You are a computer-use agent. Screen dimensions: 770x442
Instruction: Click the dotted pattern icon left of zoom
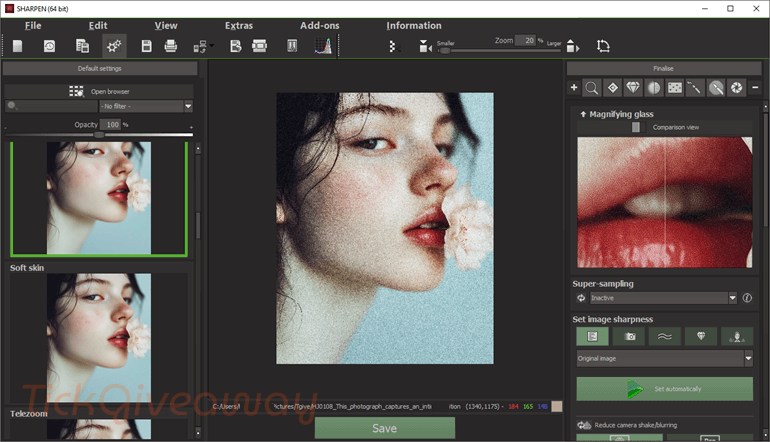click(393, 47)
